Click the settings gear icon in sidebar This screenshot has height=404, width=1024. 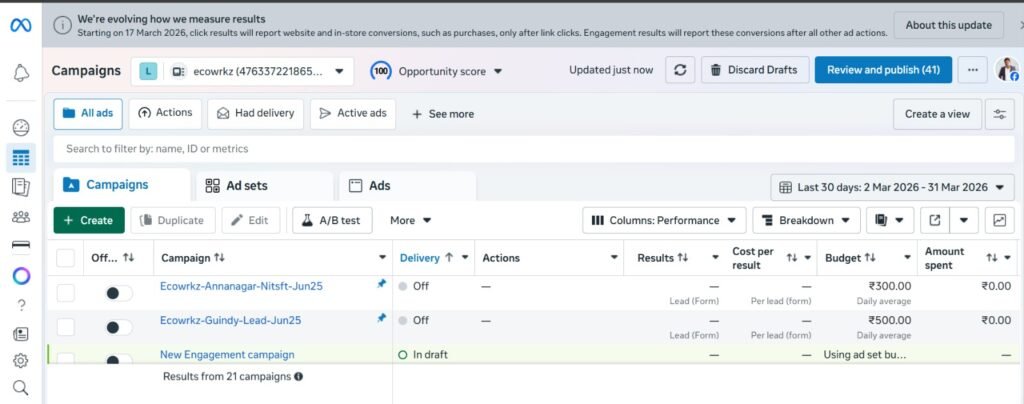21,361
